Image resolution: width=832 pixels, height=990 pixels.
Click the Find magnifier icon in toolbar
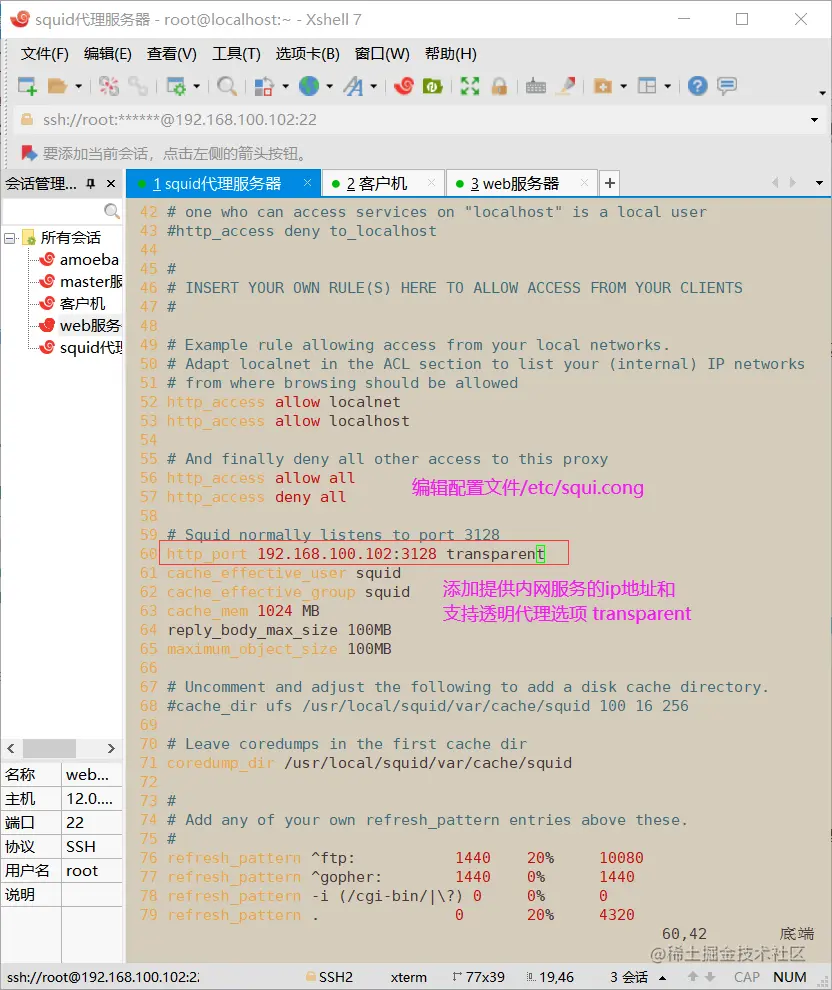click(x=227, y=86)
